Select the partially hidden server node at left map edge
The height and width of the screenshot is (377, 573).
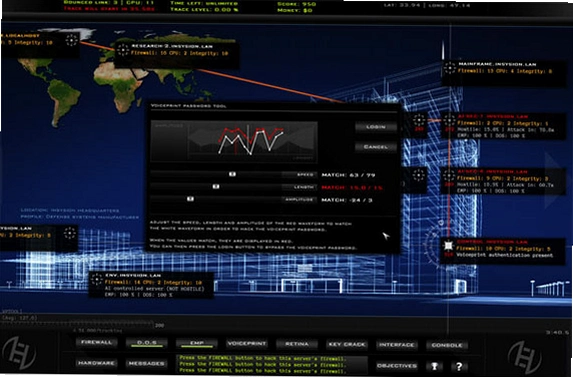click(69, 233)
